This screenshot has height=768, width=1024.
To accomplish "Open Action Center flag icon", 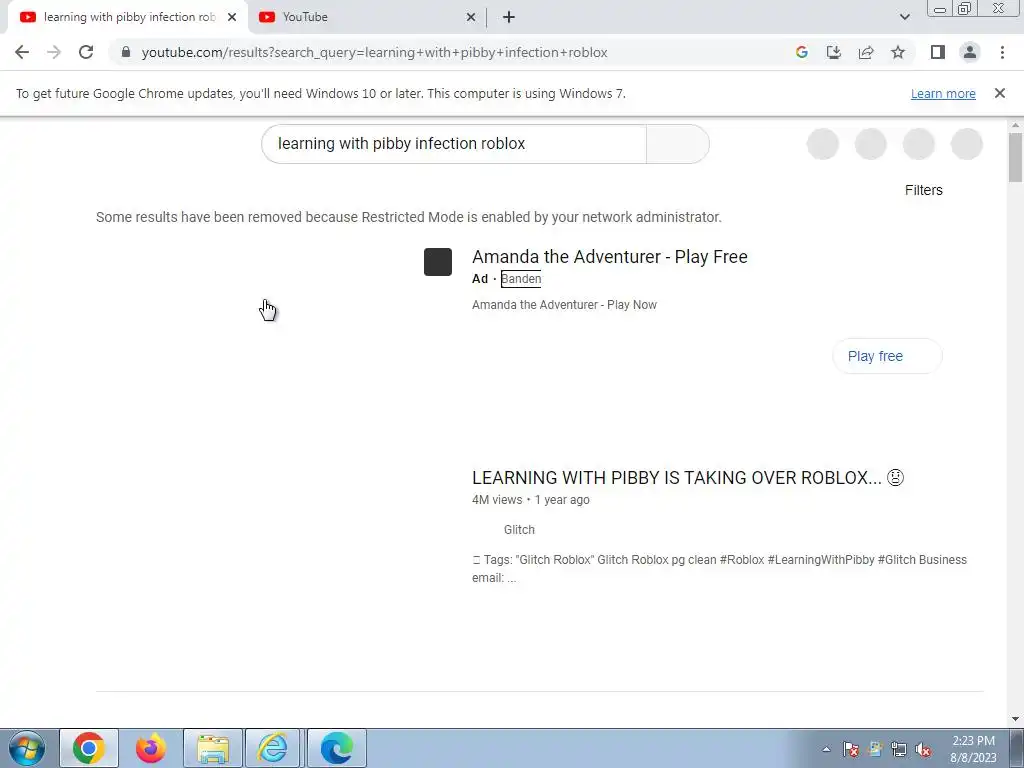I will pos(850,749).
